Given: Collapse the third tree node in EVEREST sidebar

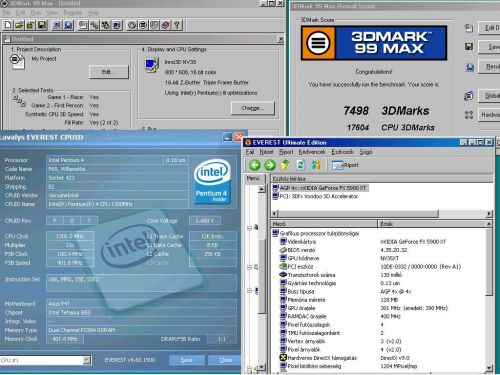Looking at the screenshot, I should (249, 291).
